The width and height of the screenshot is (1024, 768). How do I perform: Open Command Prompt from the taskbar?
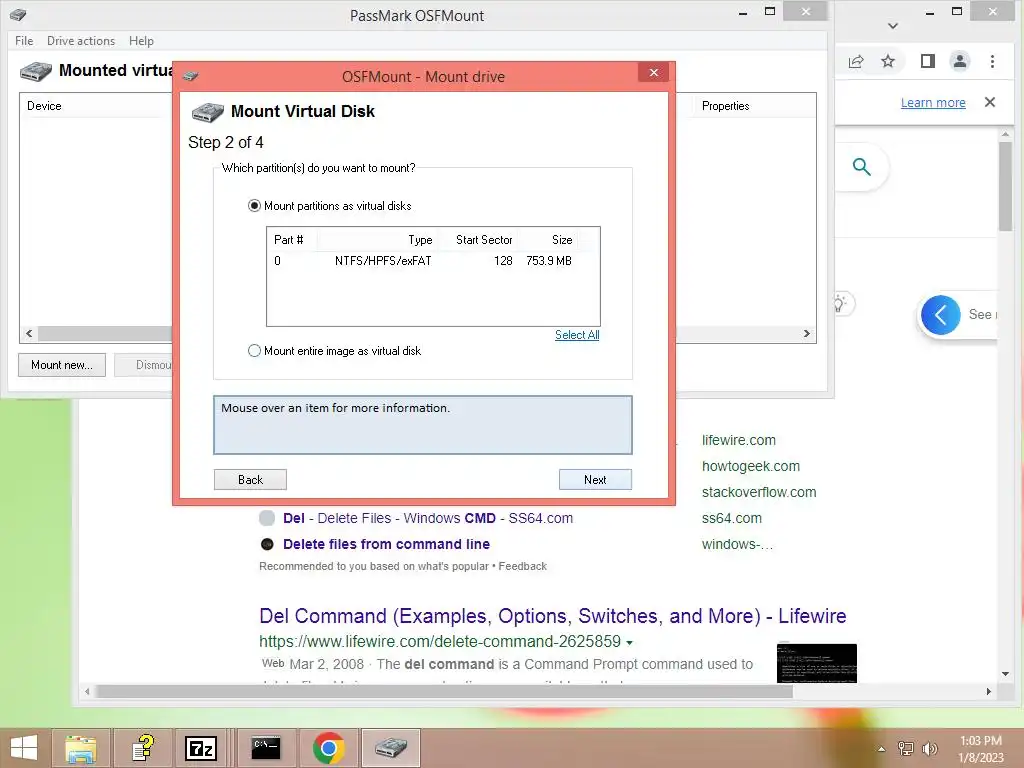266,748
